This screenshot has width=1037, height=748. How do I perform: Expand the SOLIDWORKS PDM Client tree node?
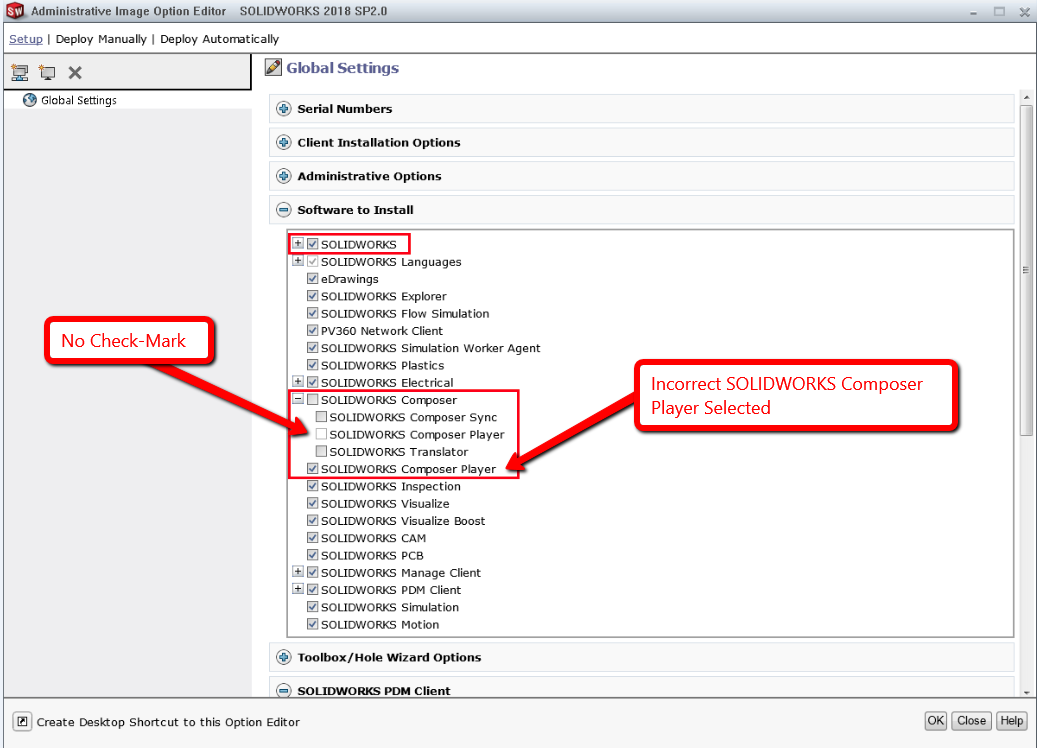298,589
